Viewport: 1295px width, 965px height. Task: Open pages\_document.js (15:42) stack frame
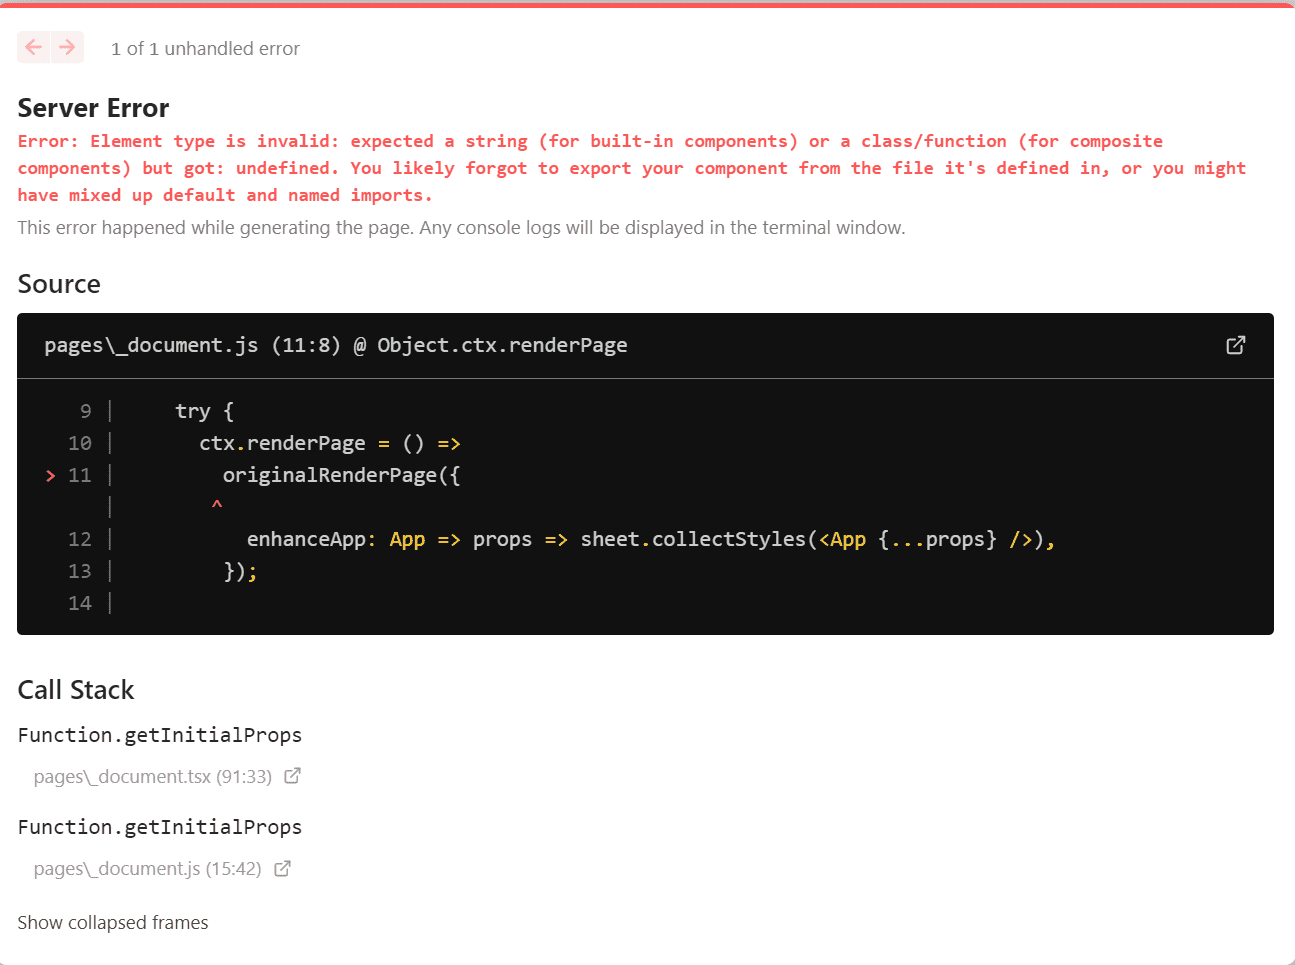(147, 868)
